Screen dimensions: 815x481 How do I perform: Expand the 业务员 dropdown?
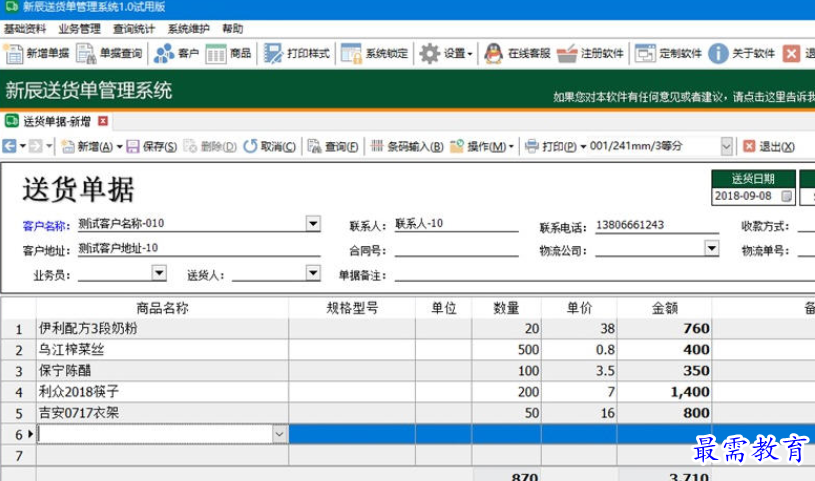[159, 272]
